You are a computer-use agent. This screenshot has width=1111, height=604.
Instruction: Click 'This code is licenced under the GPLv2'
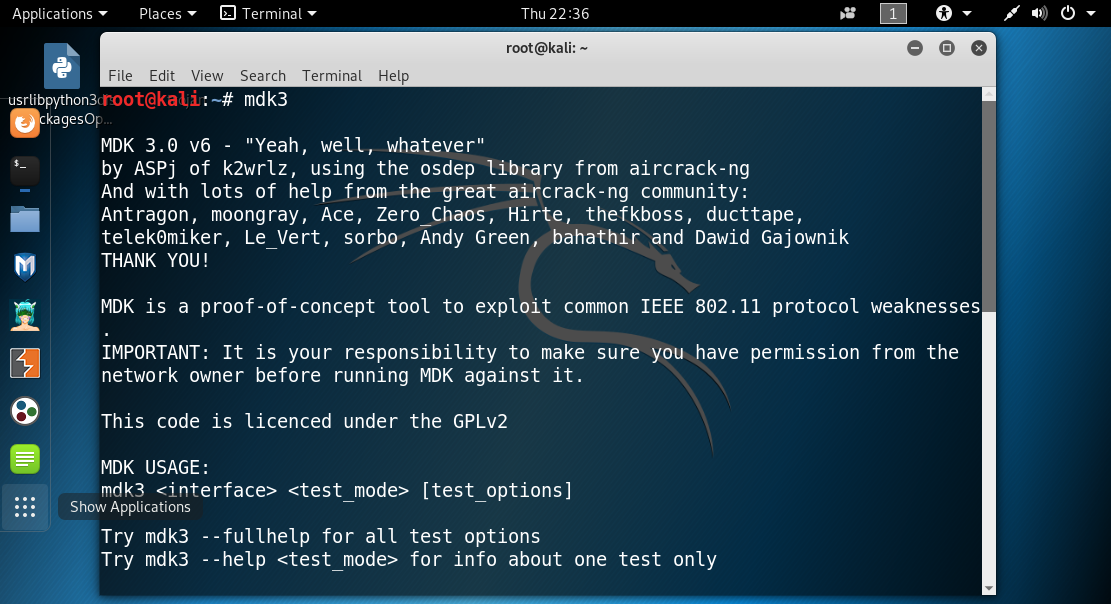(x=305, y=422)
